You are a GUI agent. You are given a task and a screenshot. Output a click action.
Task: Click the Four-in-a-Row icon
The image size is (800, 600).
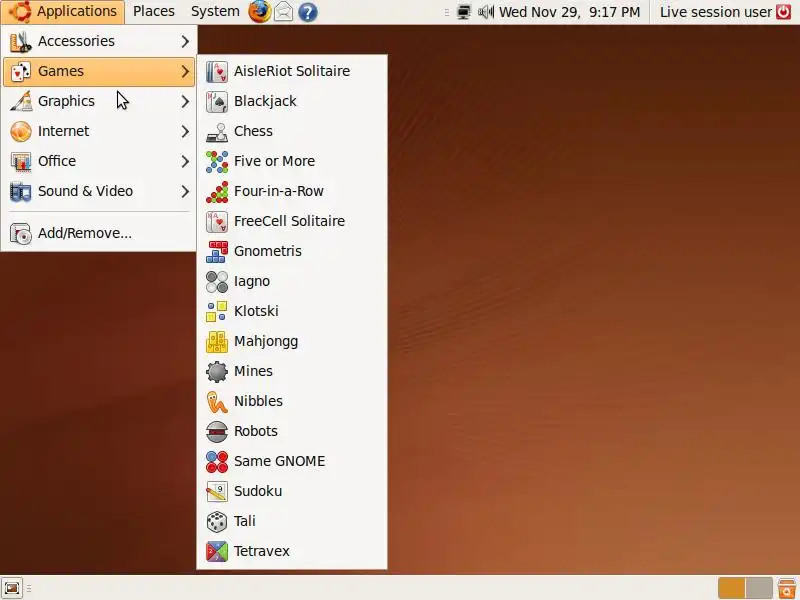point(217,191)
